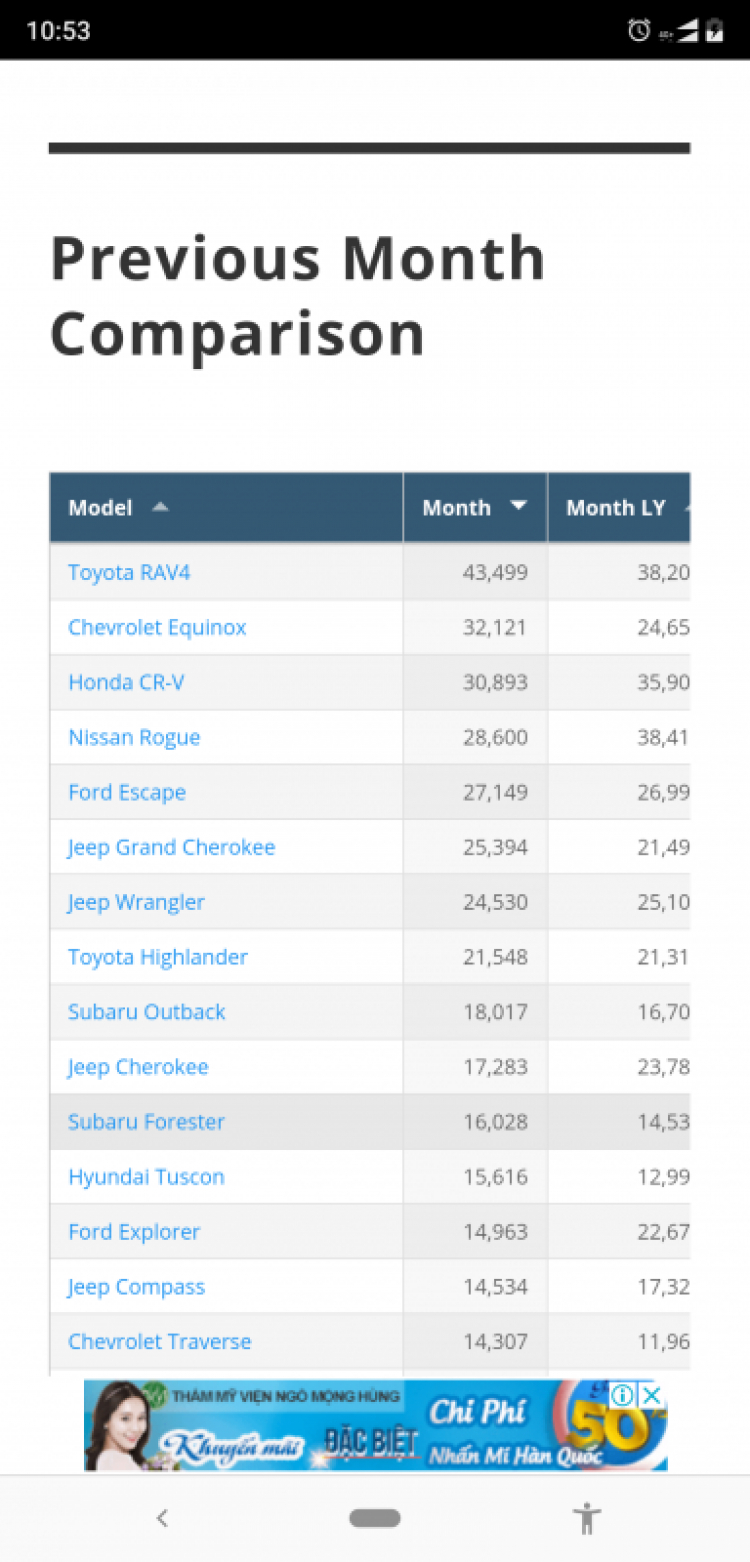Tap the battery status icon
This screenshot has height=1562, width=750.
(714, 30)
